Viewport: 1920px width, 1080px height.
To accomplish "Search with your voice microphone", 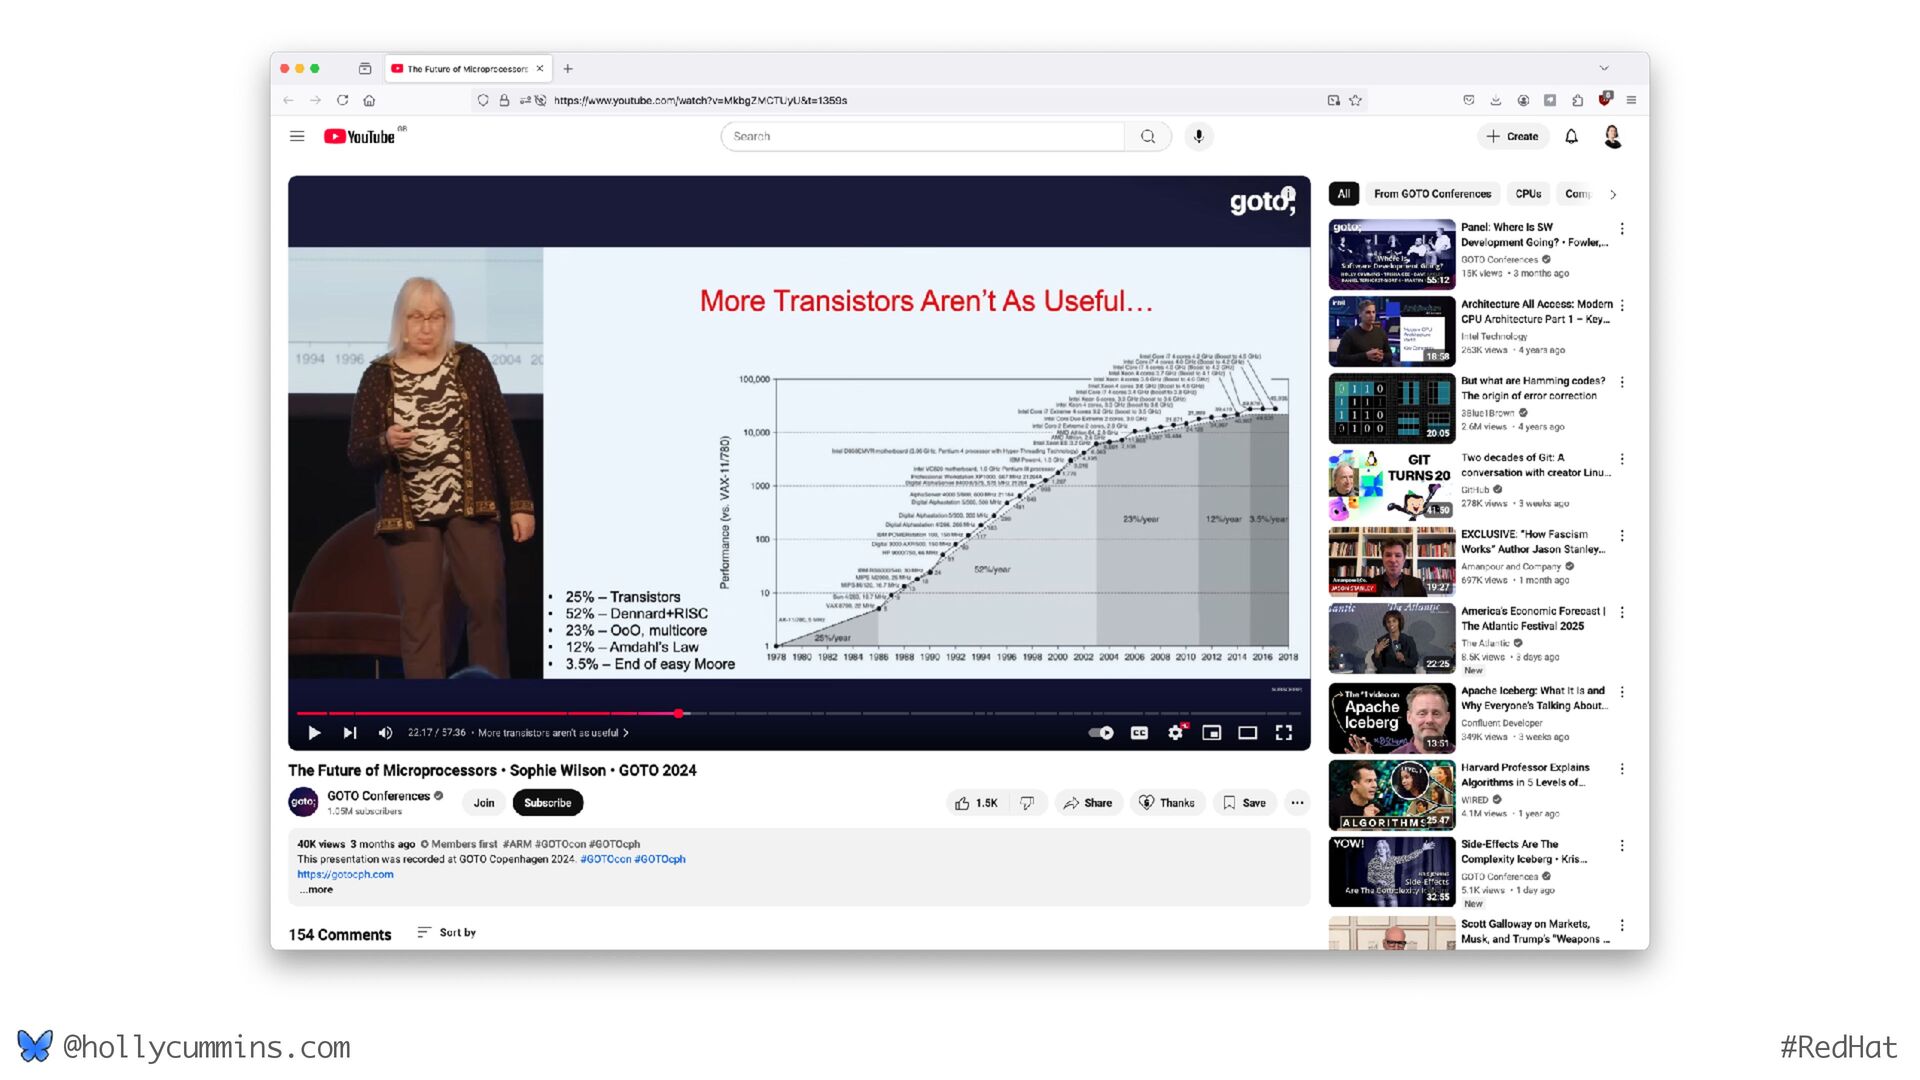I will (x=1198, y=136).
